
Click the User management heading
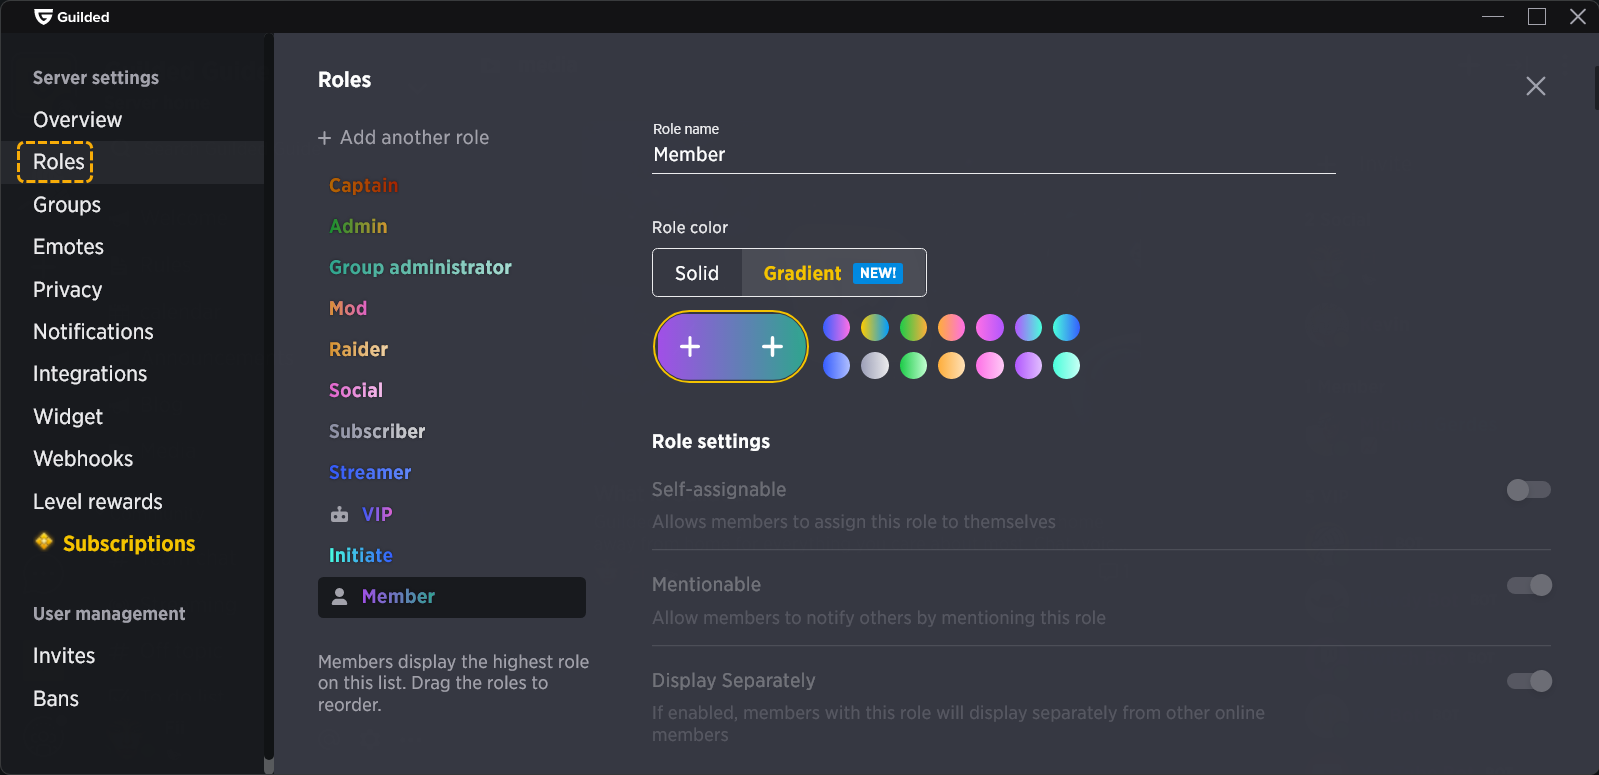point(109,614)
